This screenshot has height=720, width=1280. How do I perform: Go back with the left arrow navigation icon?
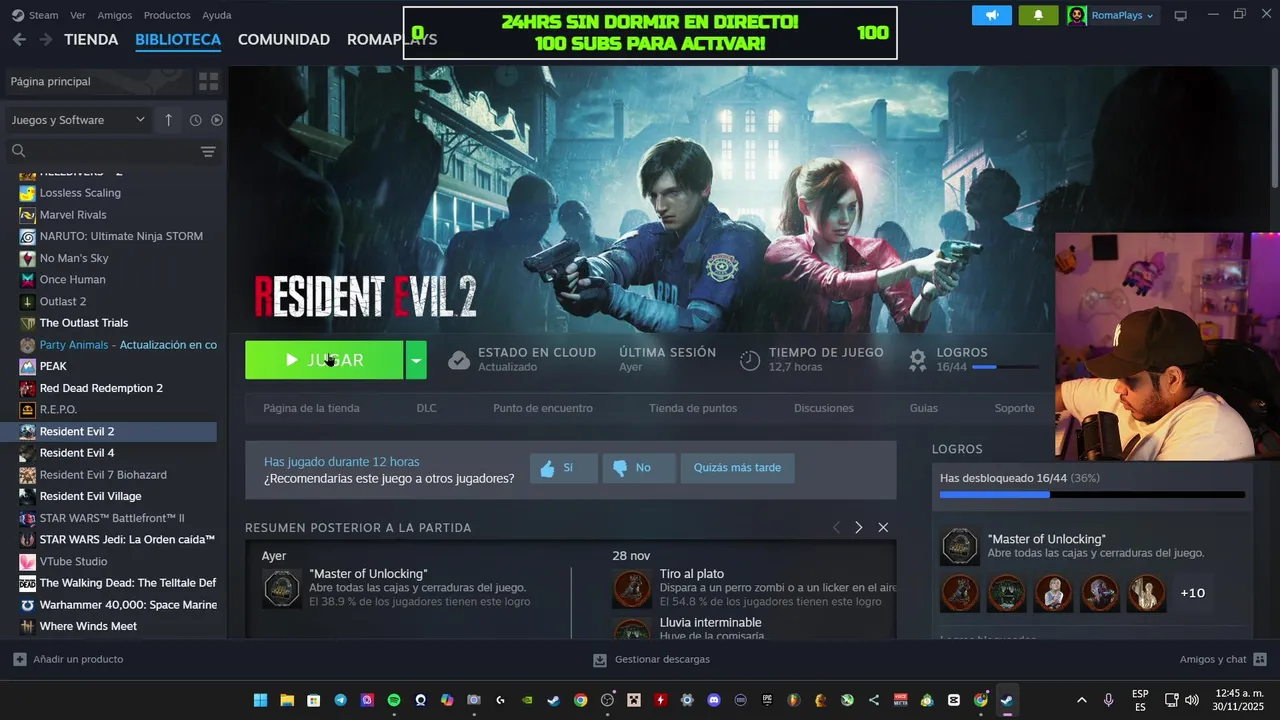tap(19, 39)
